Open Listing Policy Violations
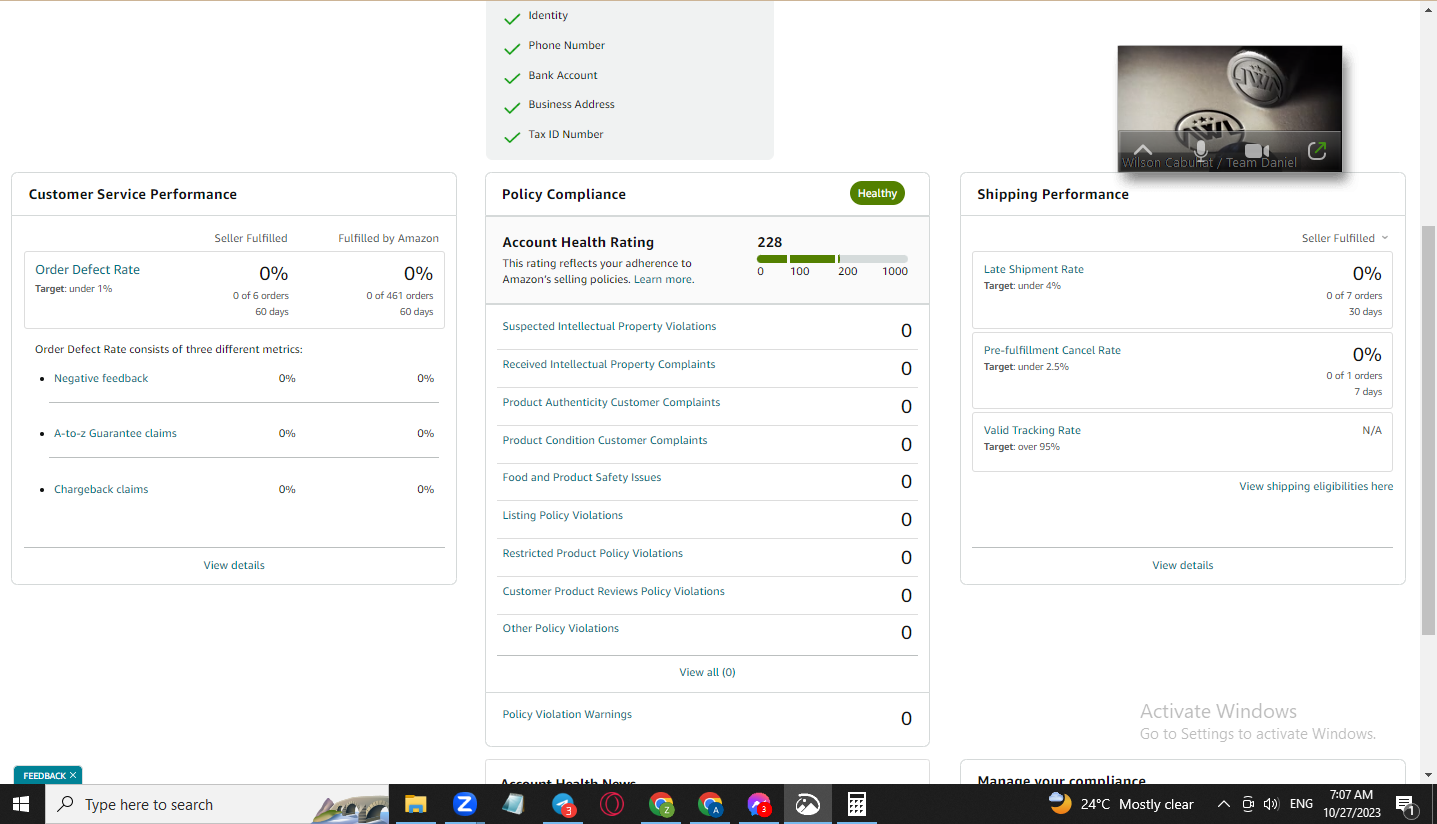 (x=562, y=515)
